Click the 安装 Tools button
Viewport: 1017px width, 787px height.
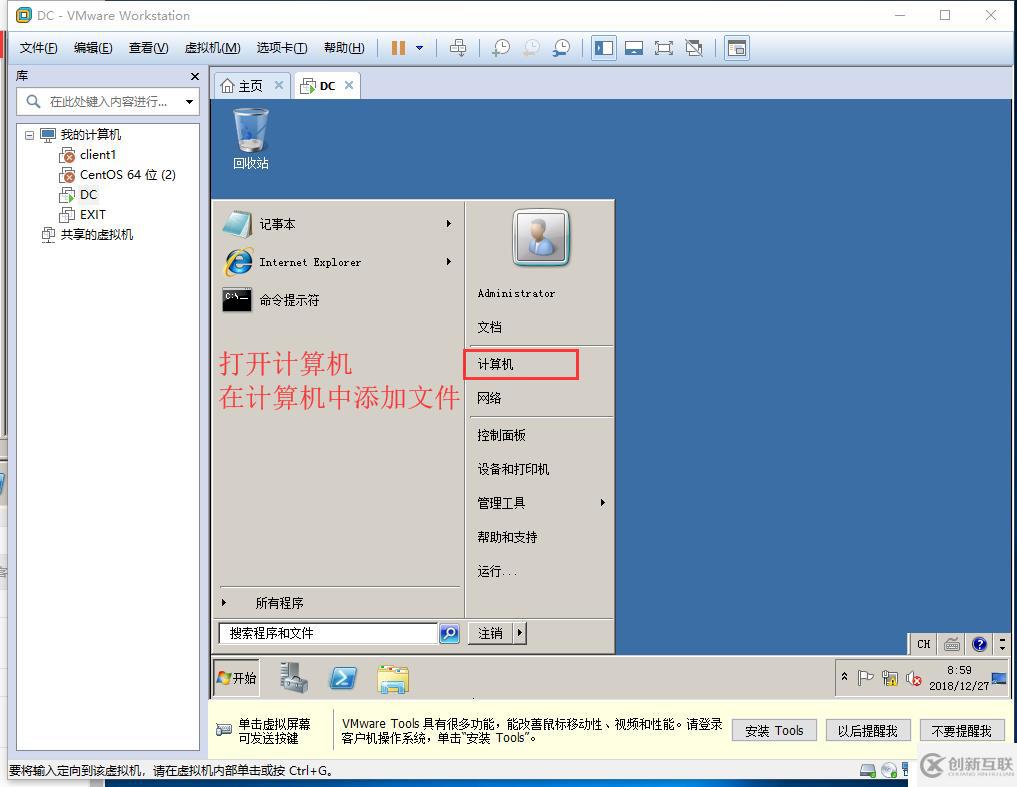(774, 731)
